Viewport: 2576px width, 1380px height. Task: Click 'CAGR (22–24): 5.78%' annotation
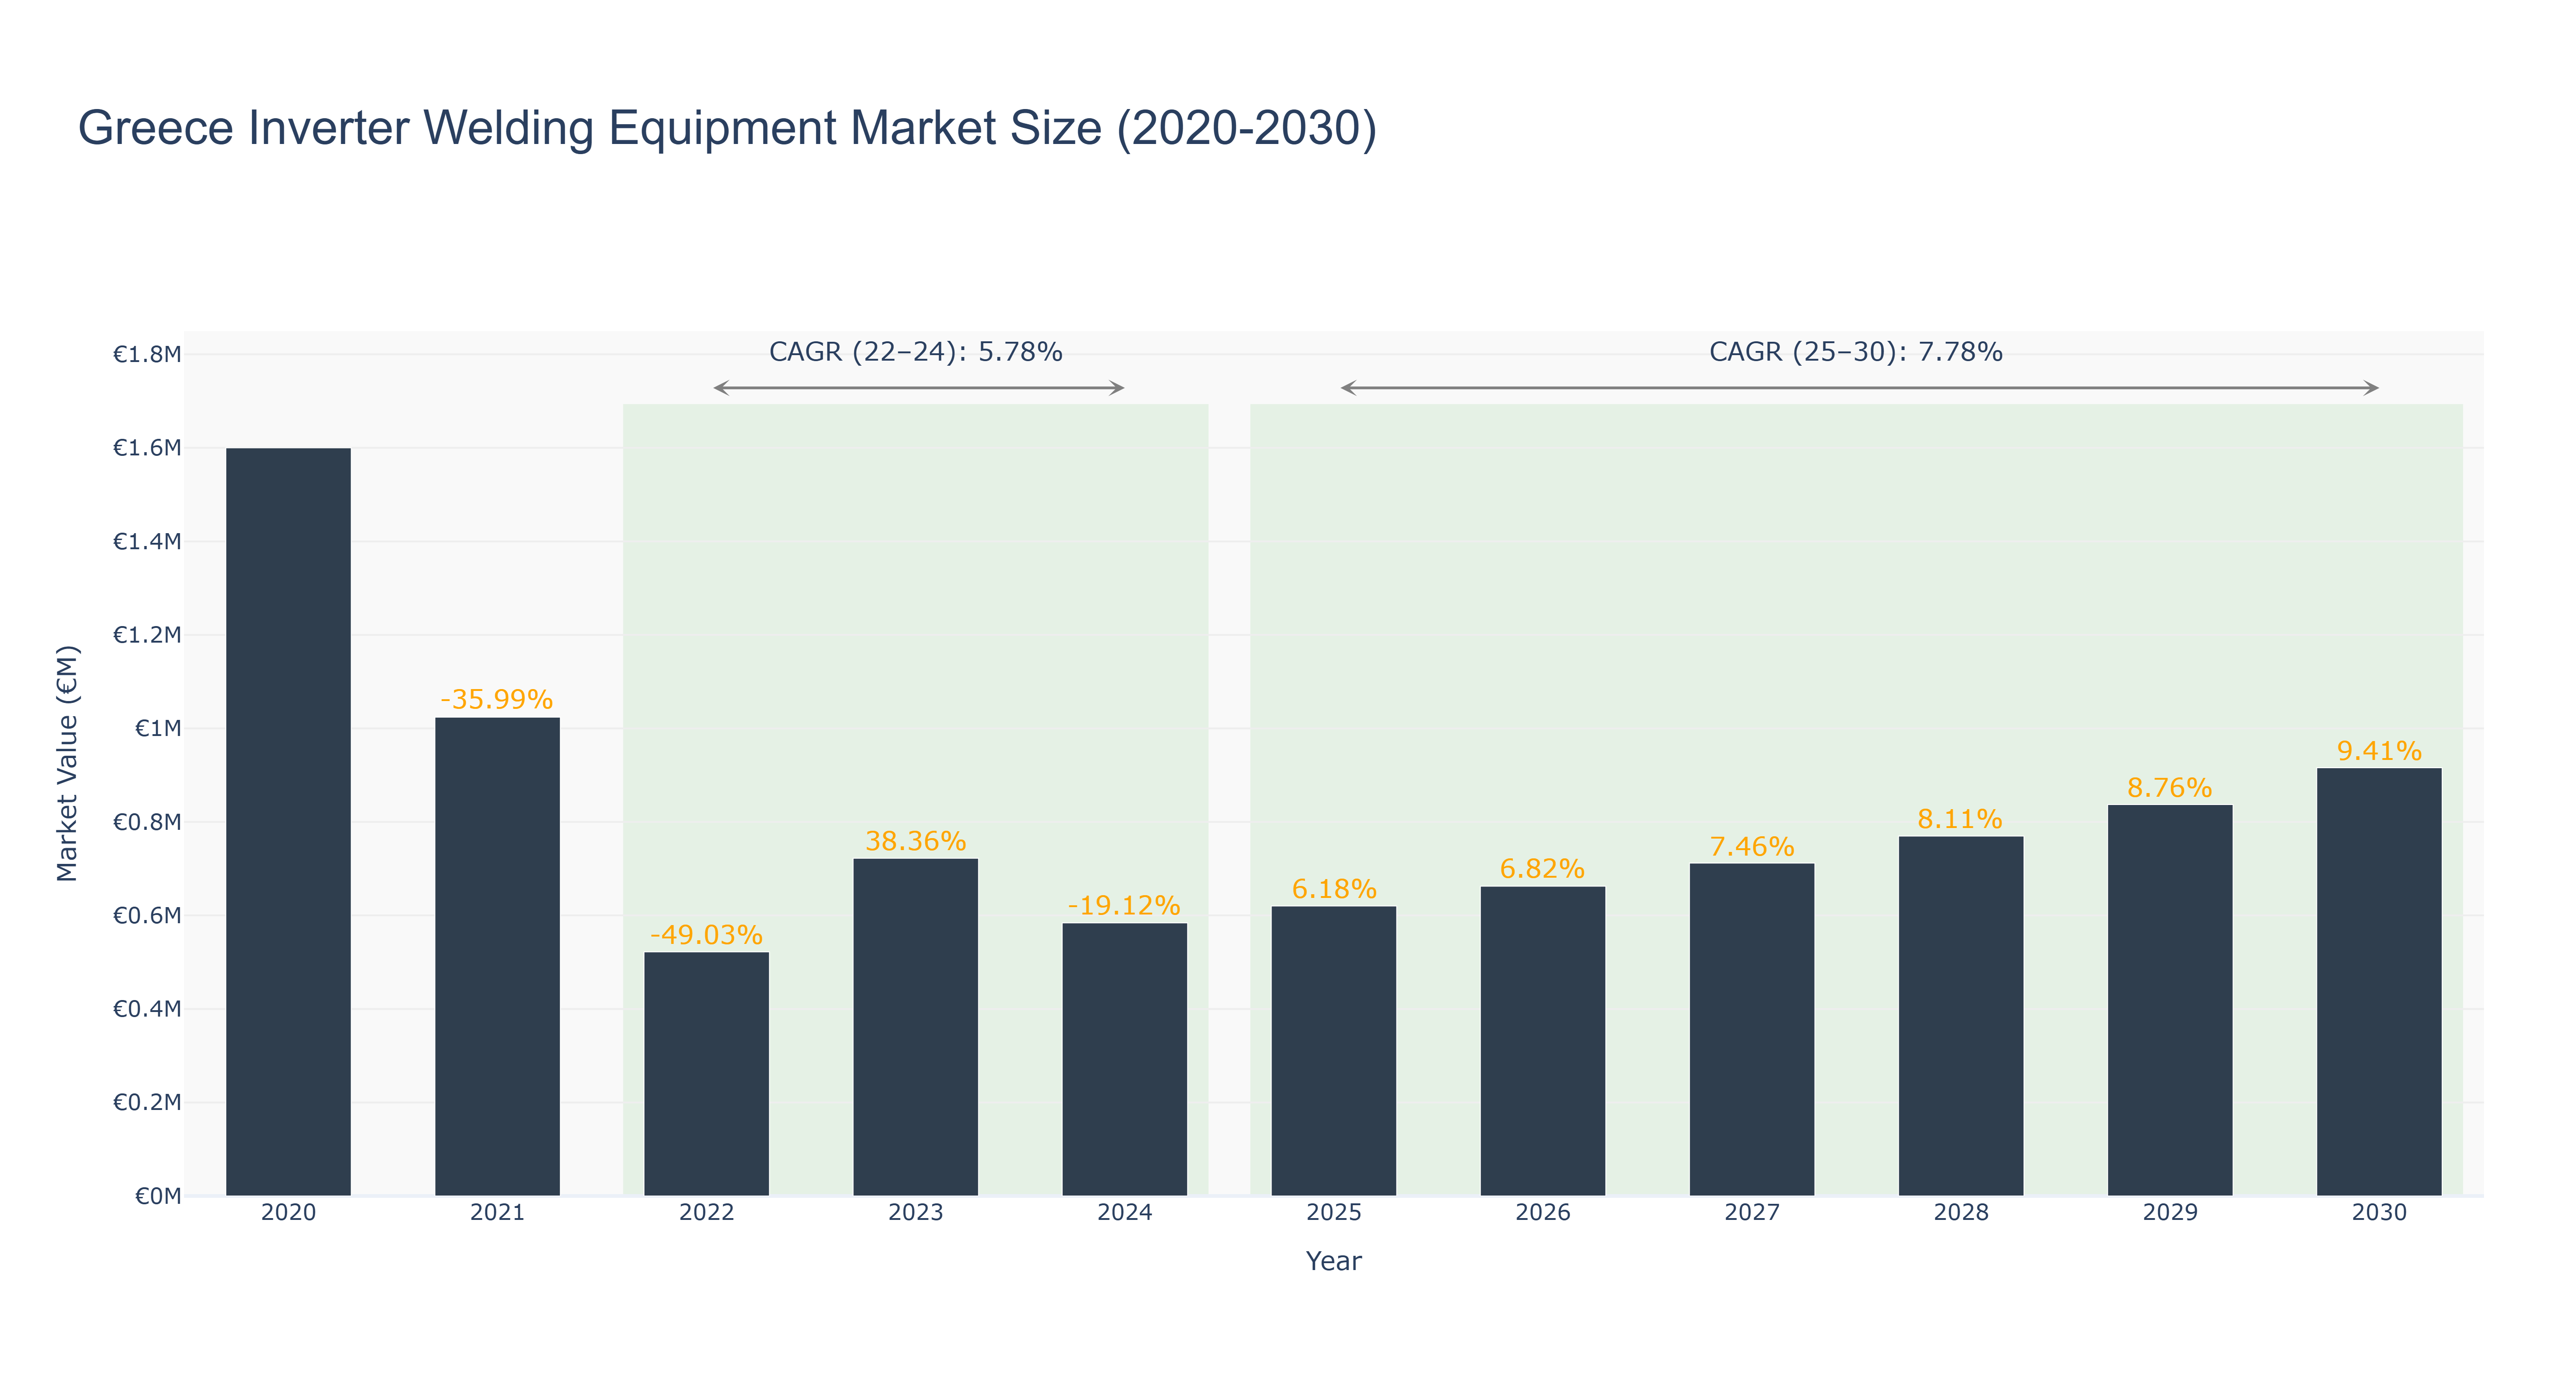tap(915, 352)
